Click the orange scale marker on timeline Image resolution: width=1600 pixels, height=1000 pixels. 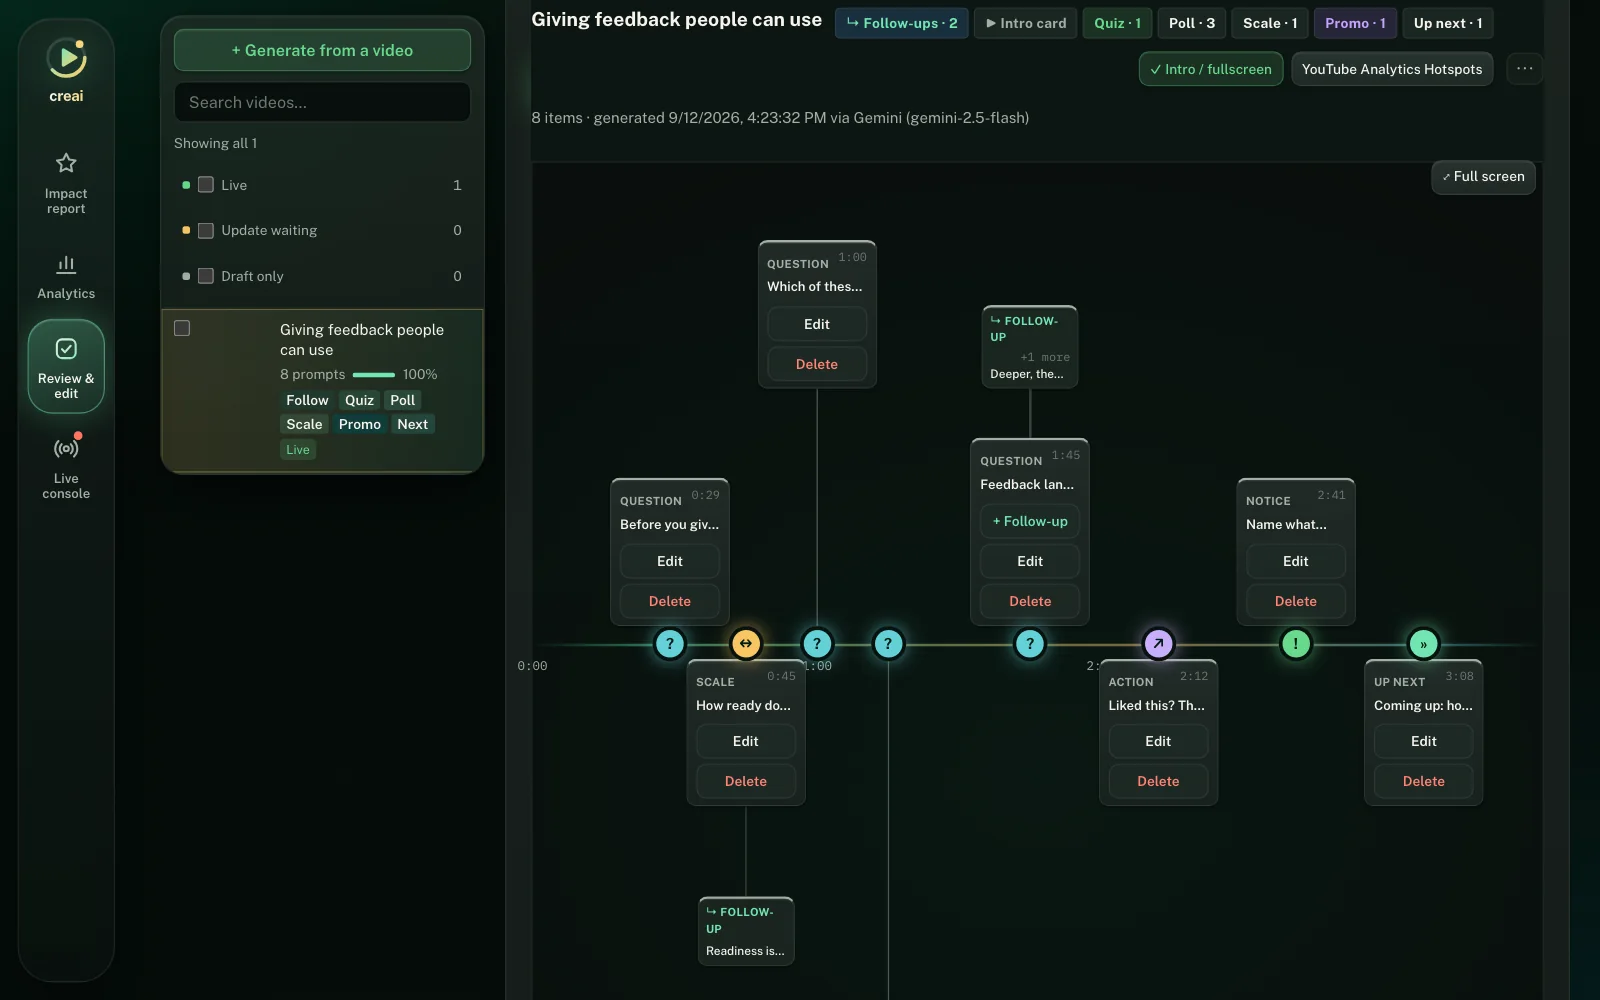[x=746, y=644]
